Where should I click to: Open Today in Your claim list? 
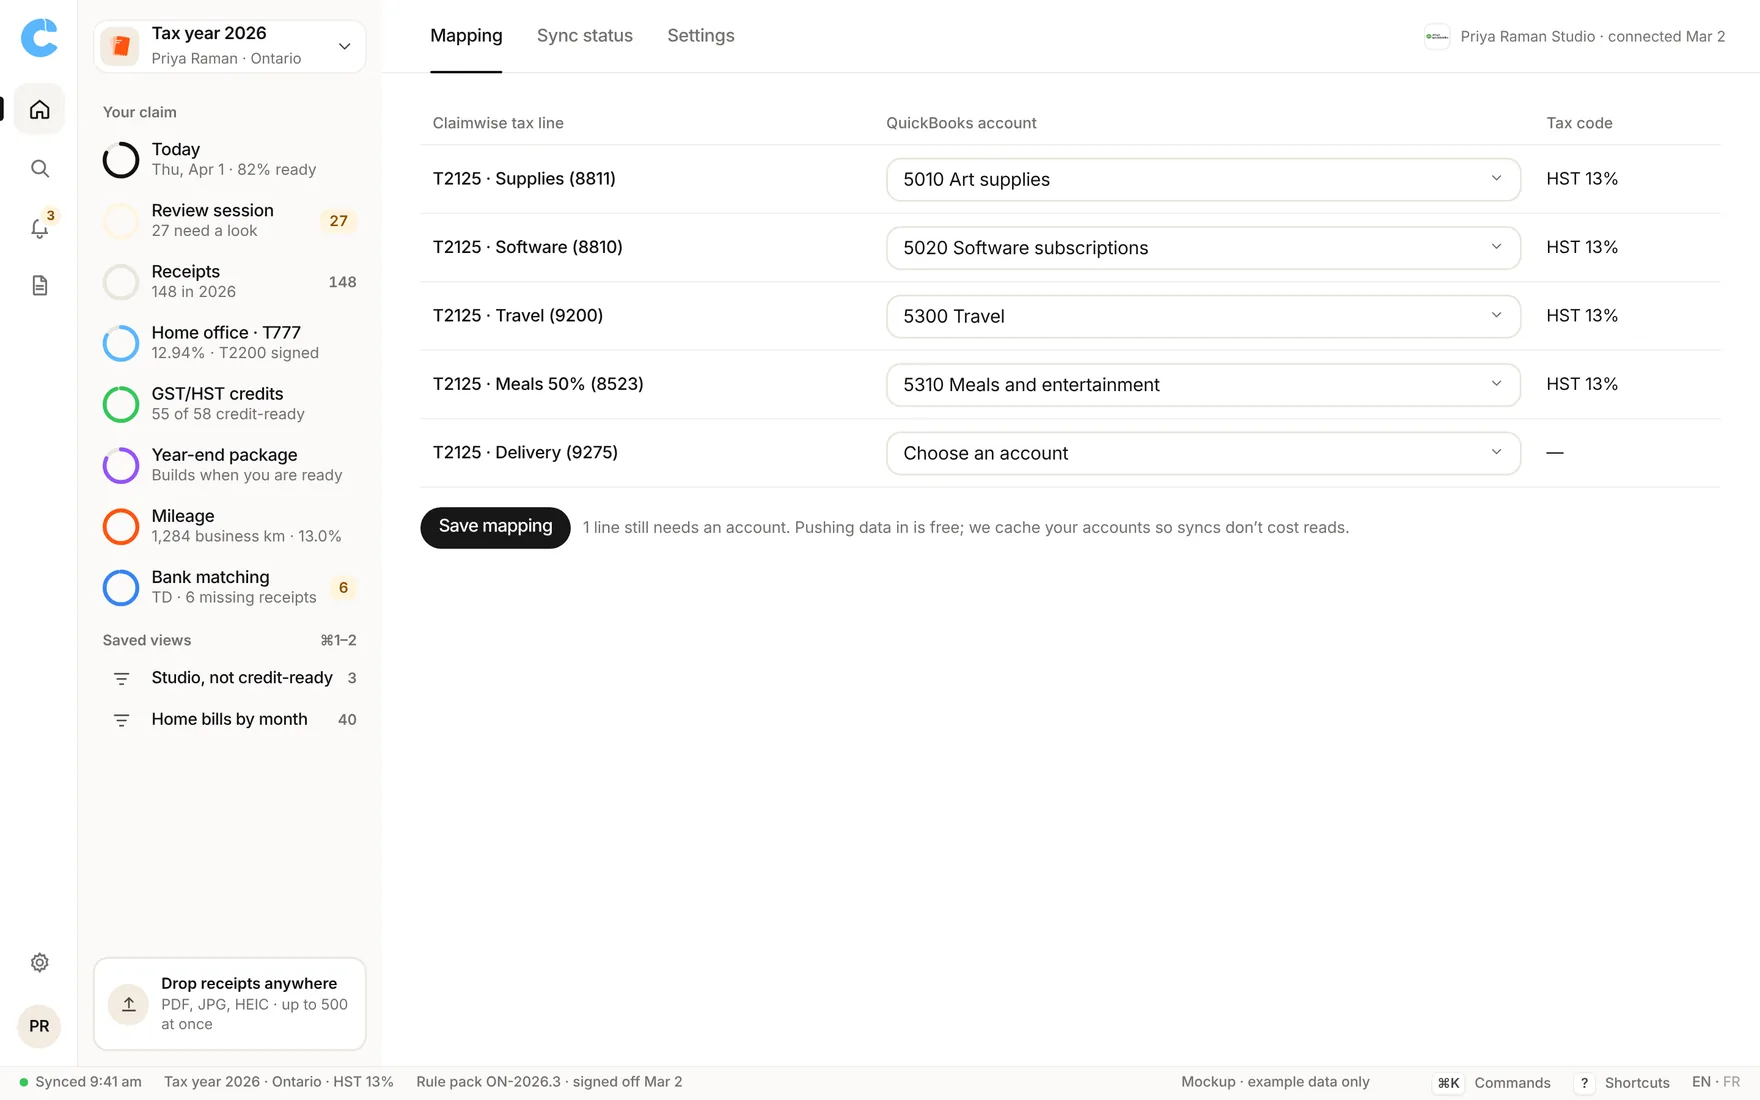[x=230, y=159]
